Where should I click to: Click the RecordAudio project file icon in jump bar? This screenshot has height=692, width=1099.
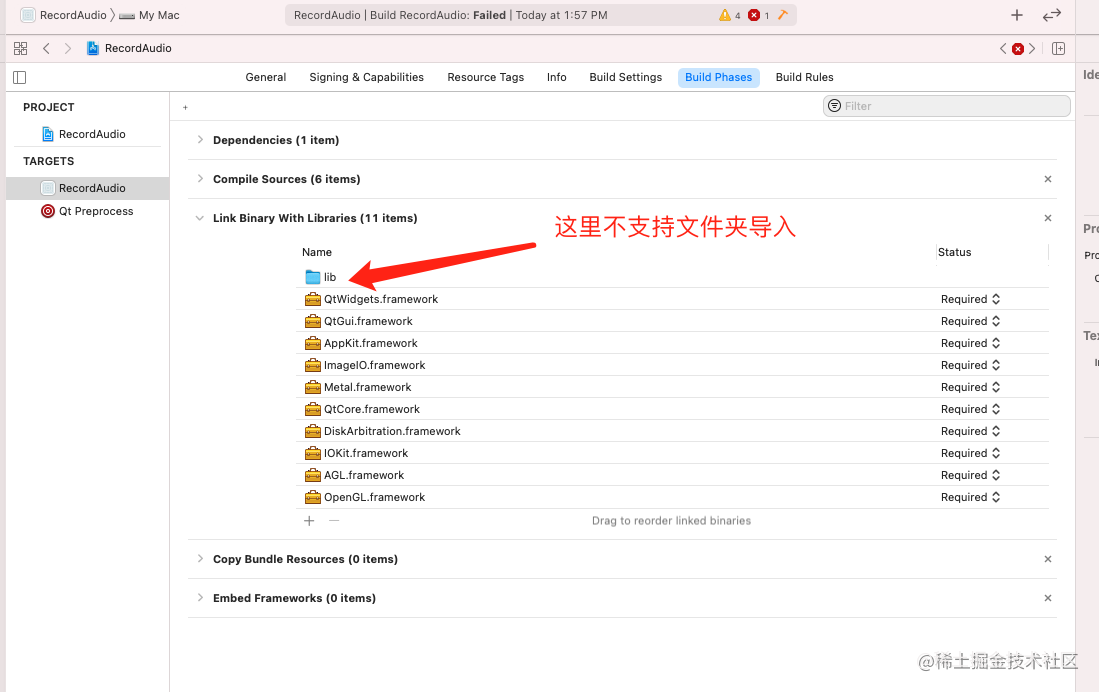point(93,48)
